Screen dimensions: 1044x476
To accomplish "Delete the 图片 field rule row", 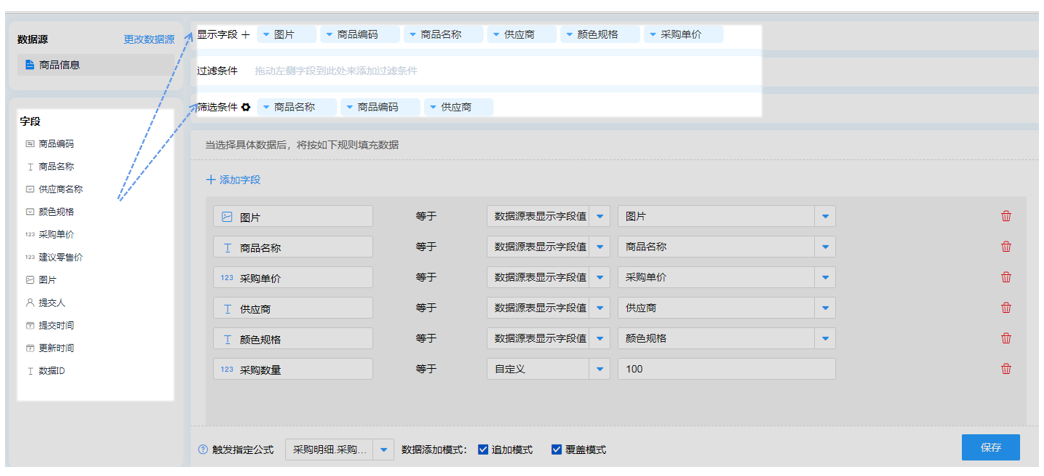I will click(1006, 216).
